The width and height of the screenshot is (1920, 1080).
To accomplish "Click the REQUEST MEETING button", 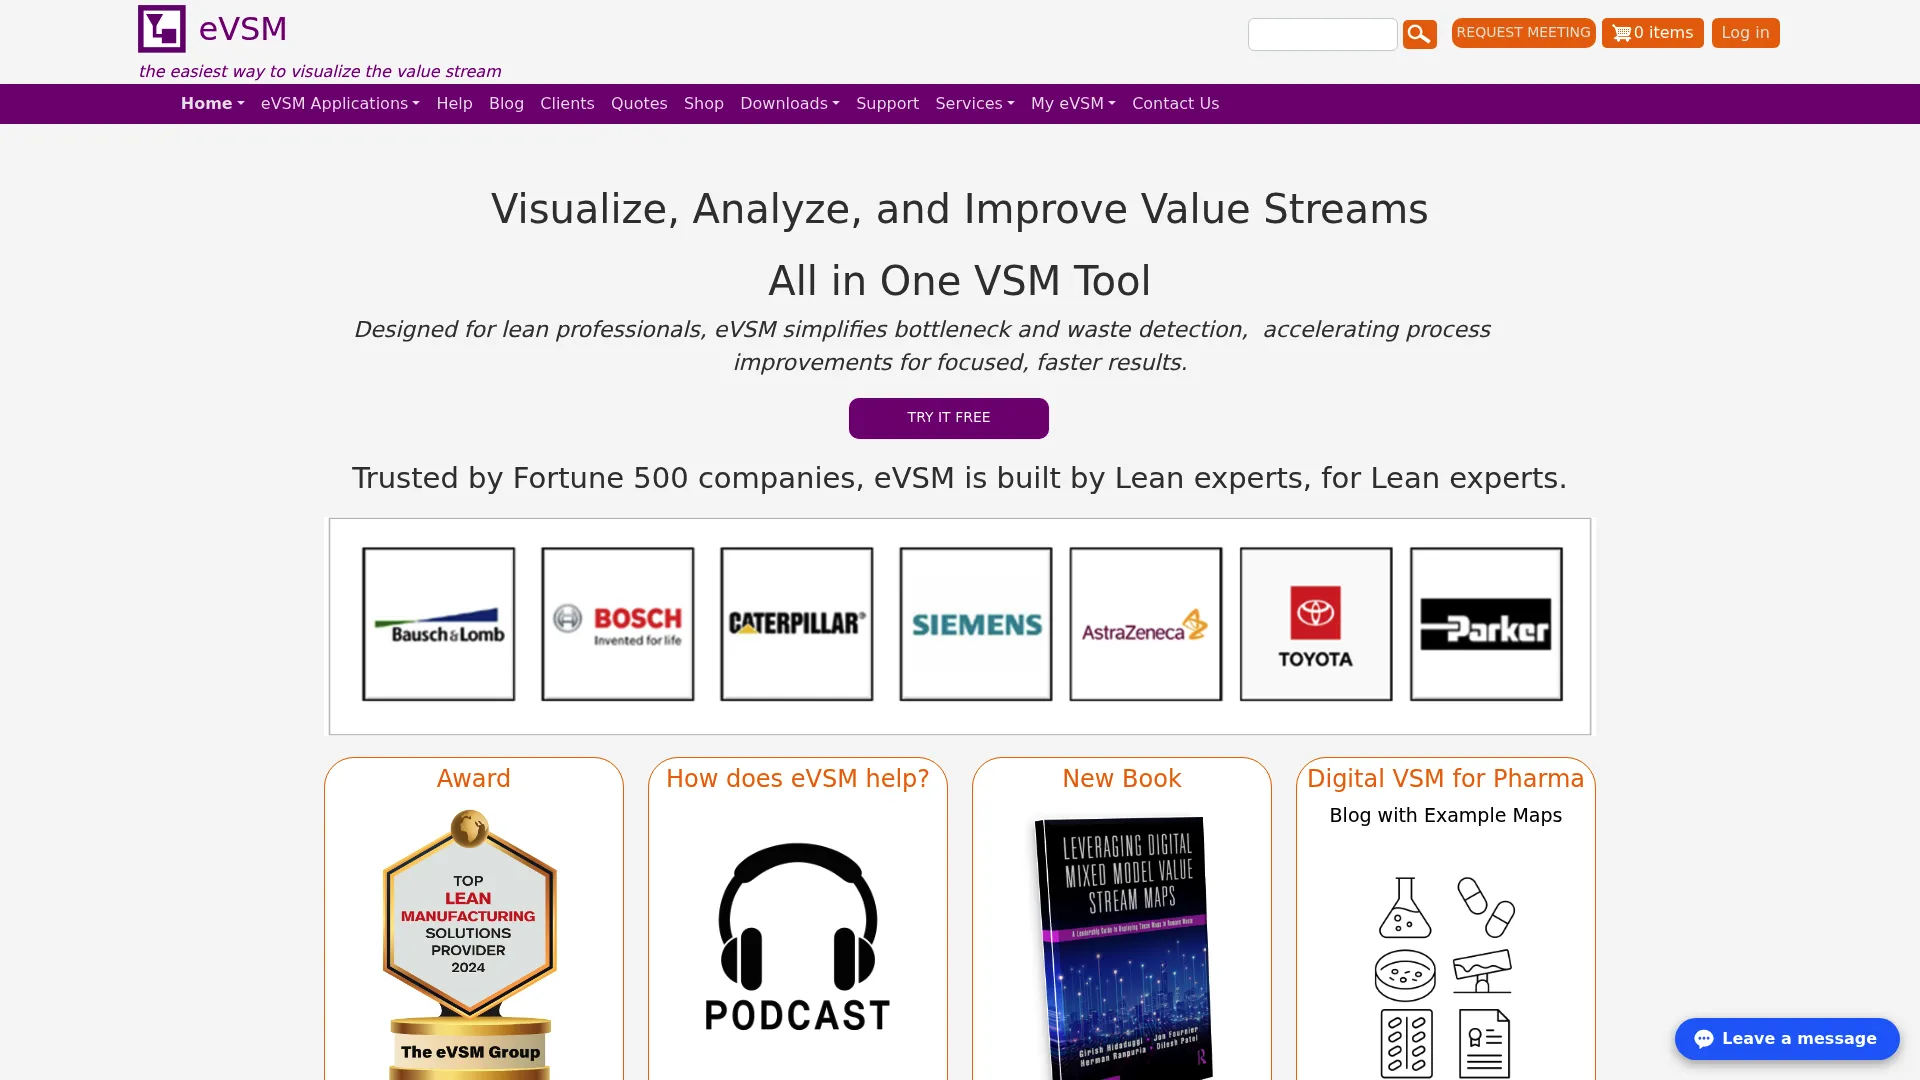I will coord(1523,33).
